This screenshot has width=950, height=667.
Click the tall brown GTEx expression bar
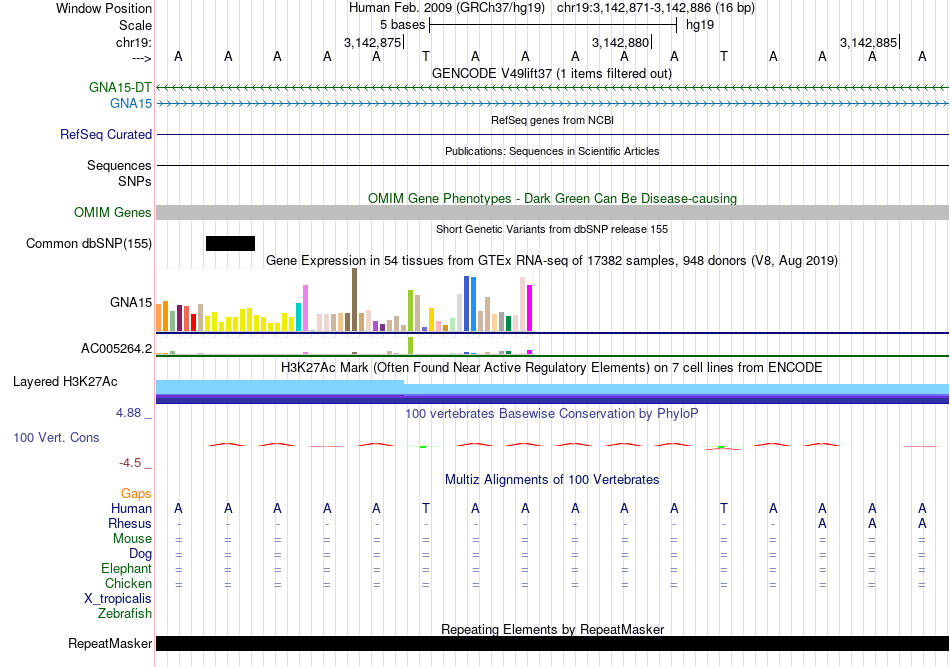pos(354,300)
